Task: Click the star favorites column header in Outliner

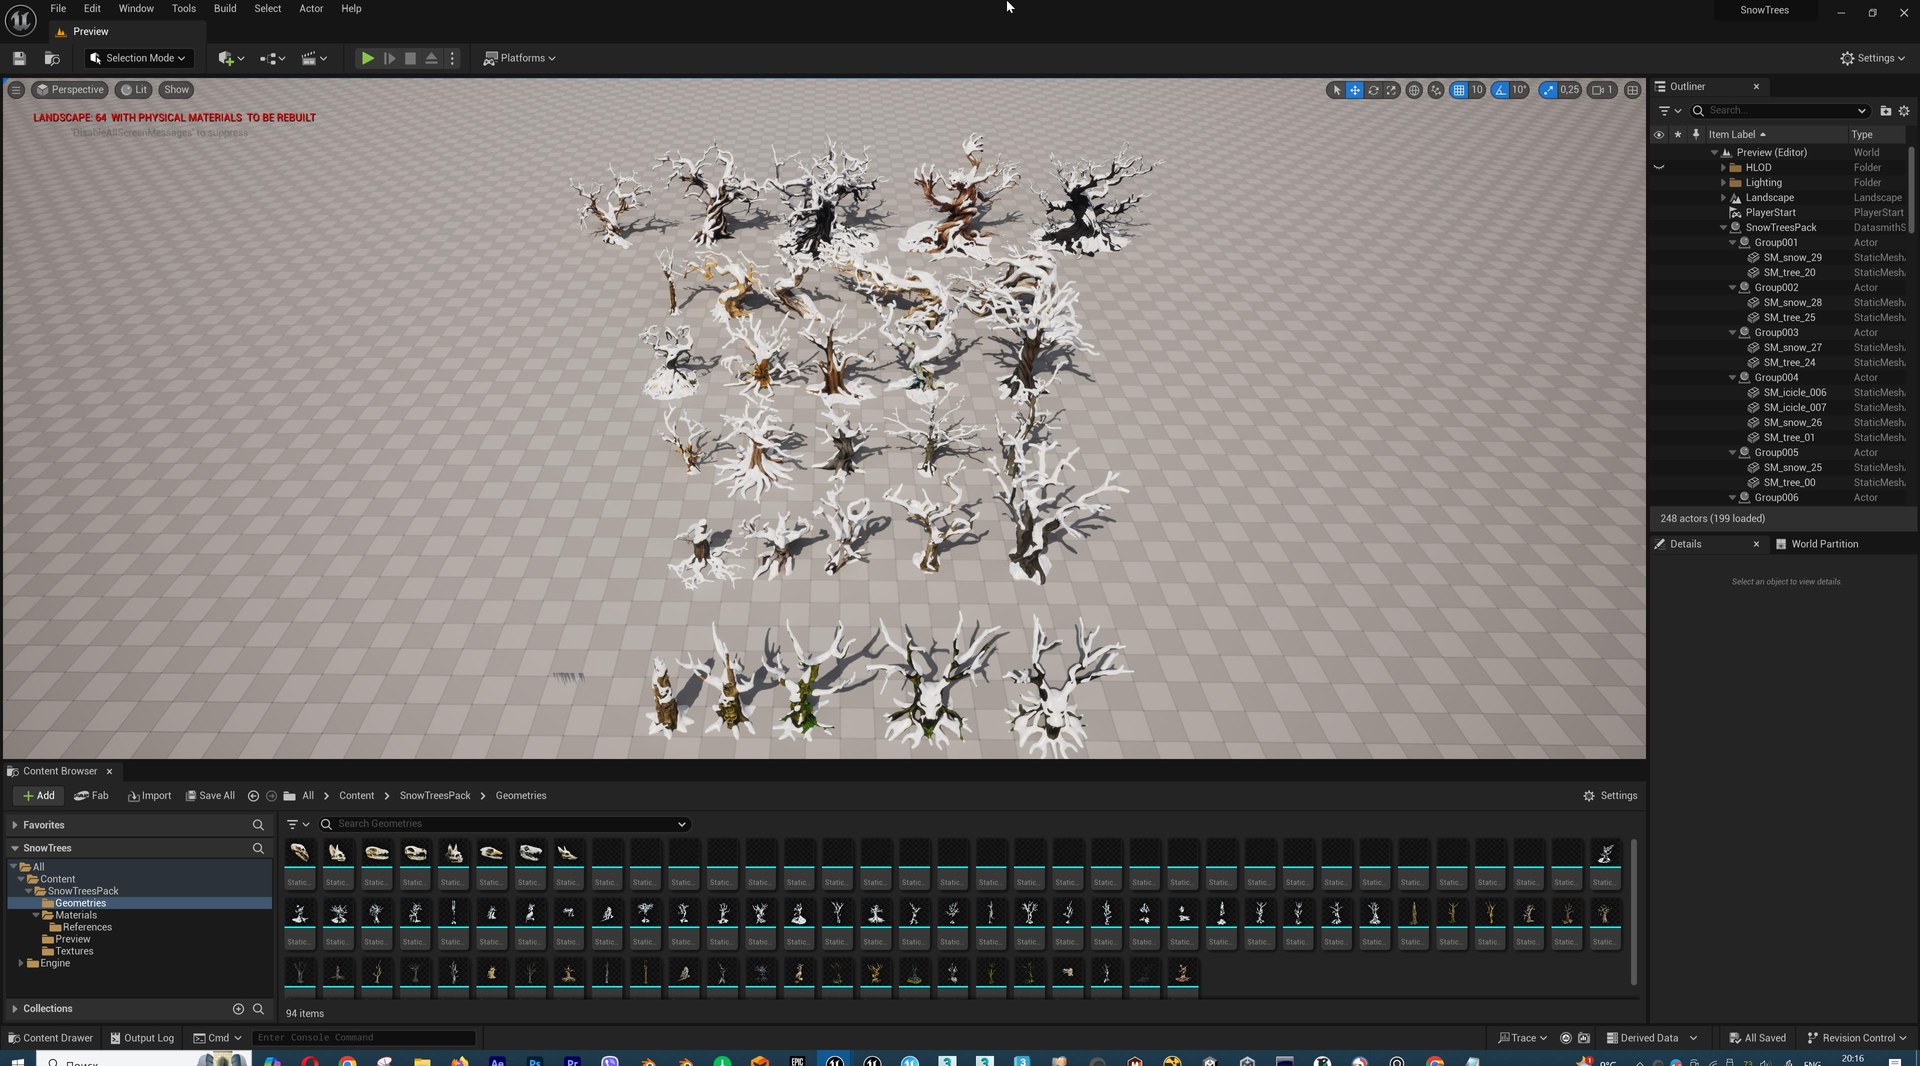Action: click(x=1678, y=134)
